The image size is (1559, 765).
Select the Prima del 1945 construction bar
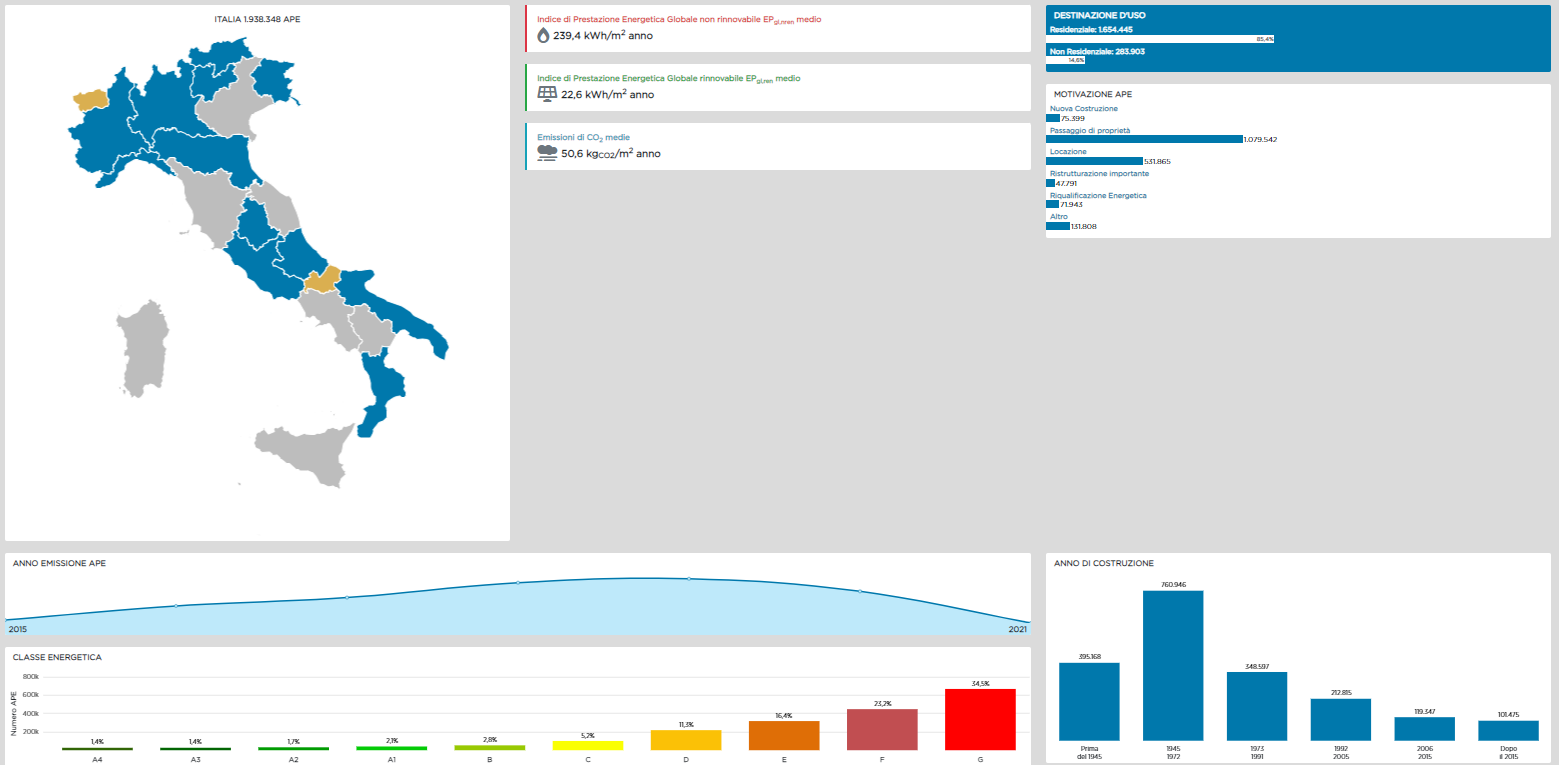(1089, 701)
